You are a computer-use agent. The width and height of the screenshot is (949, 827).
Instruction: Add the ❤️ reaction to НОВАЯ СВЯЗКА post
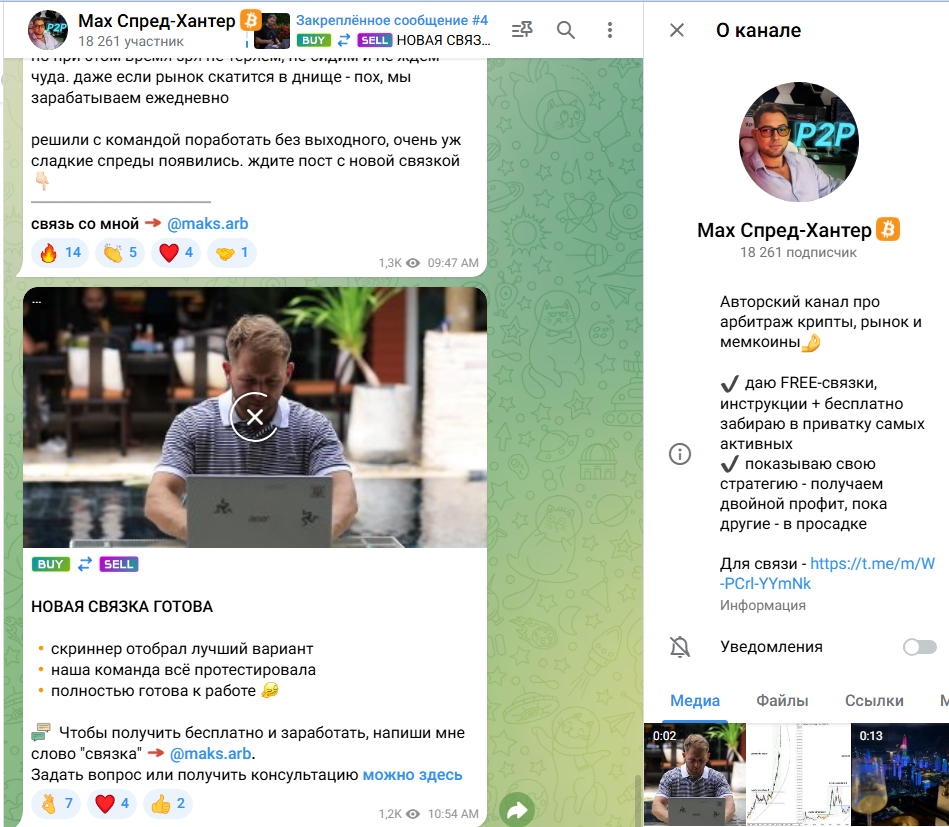(110, 803)
